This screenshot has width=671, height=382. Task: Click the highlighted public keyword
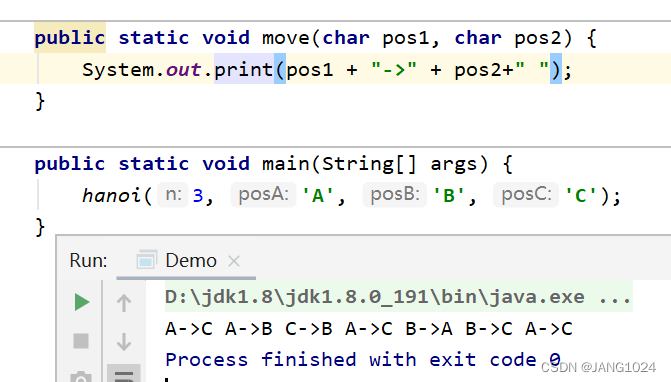(70, 38)
